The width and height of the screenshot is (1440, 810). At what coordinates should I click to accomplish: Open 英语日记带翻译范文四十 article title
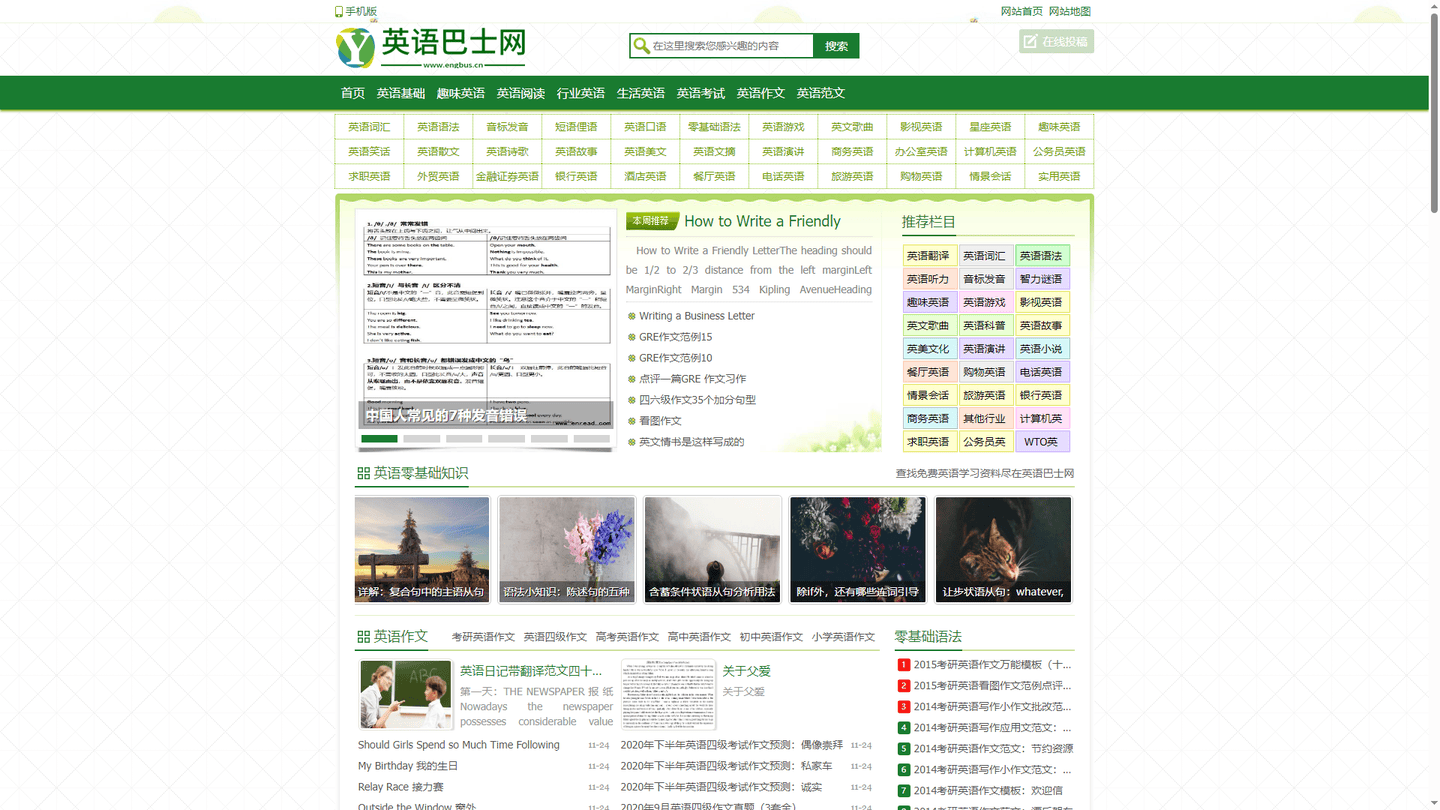pyautogui.click(x=531, y=671)
